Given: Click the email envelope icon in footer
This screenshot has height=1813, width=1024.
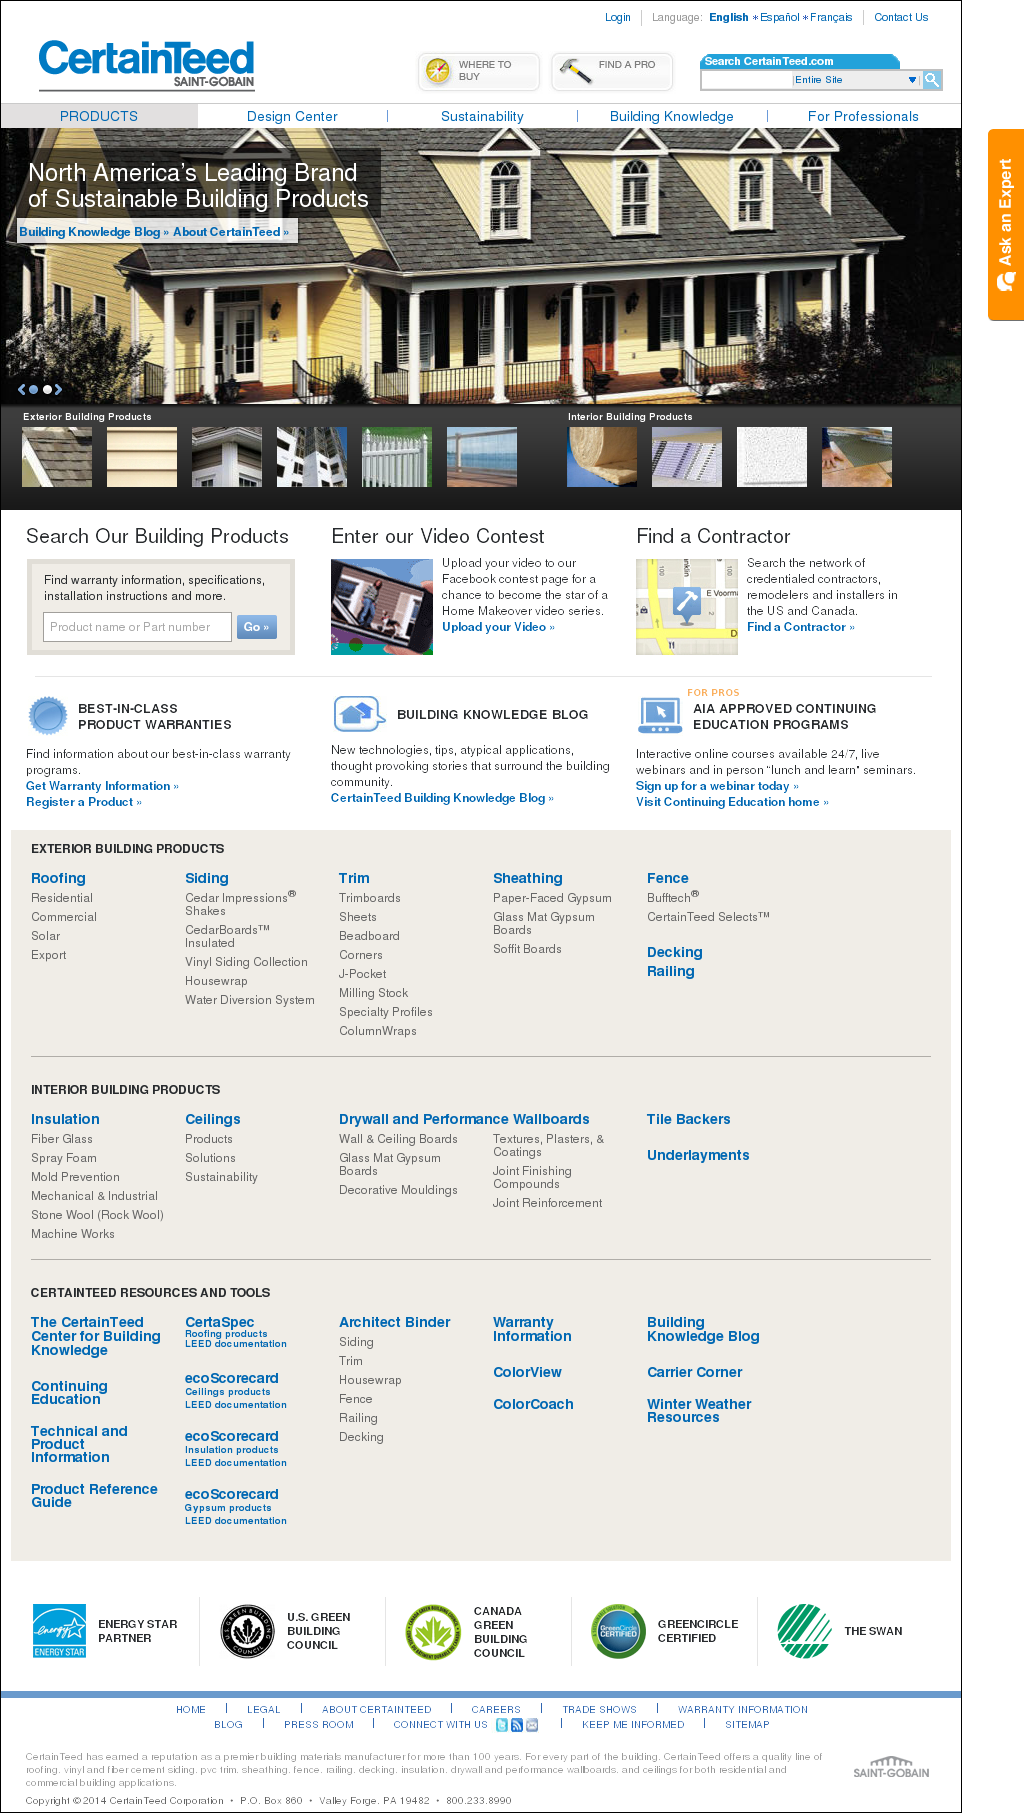Looking at the screenshot, I should click(532, 1725).
